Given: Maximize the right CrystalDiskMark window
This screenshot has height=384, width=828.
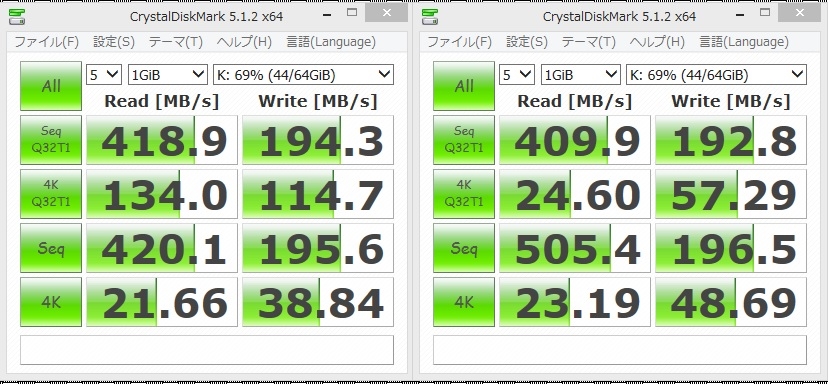Looking at the screenshot, I should coord(765,12).
